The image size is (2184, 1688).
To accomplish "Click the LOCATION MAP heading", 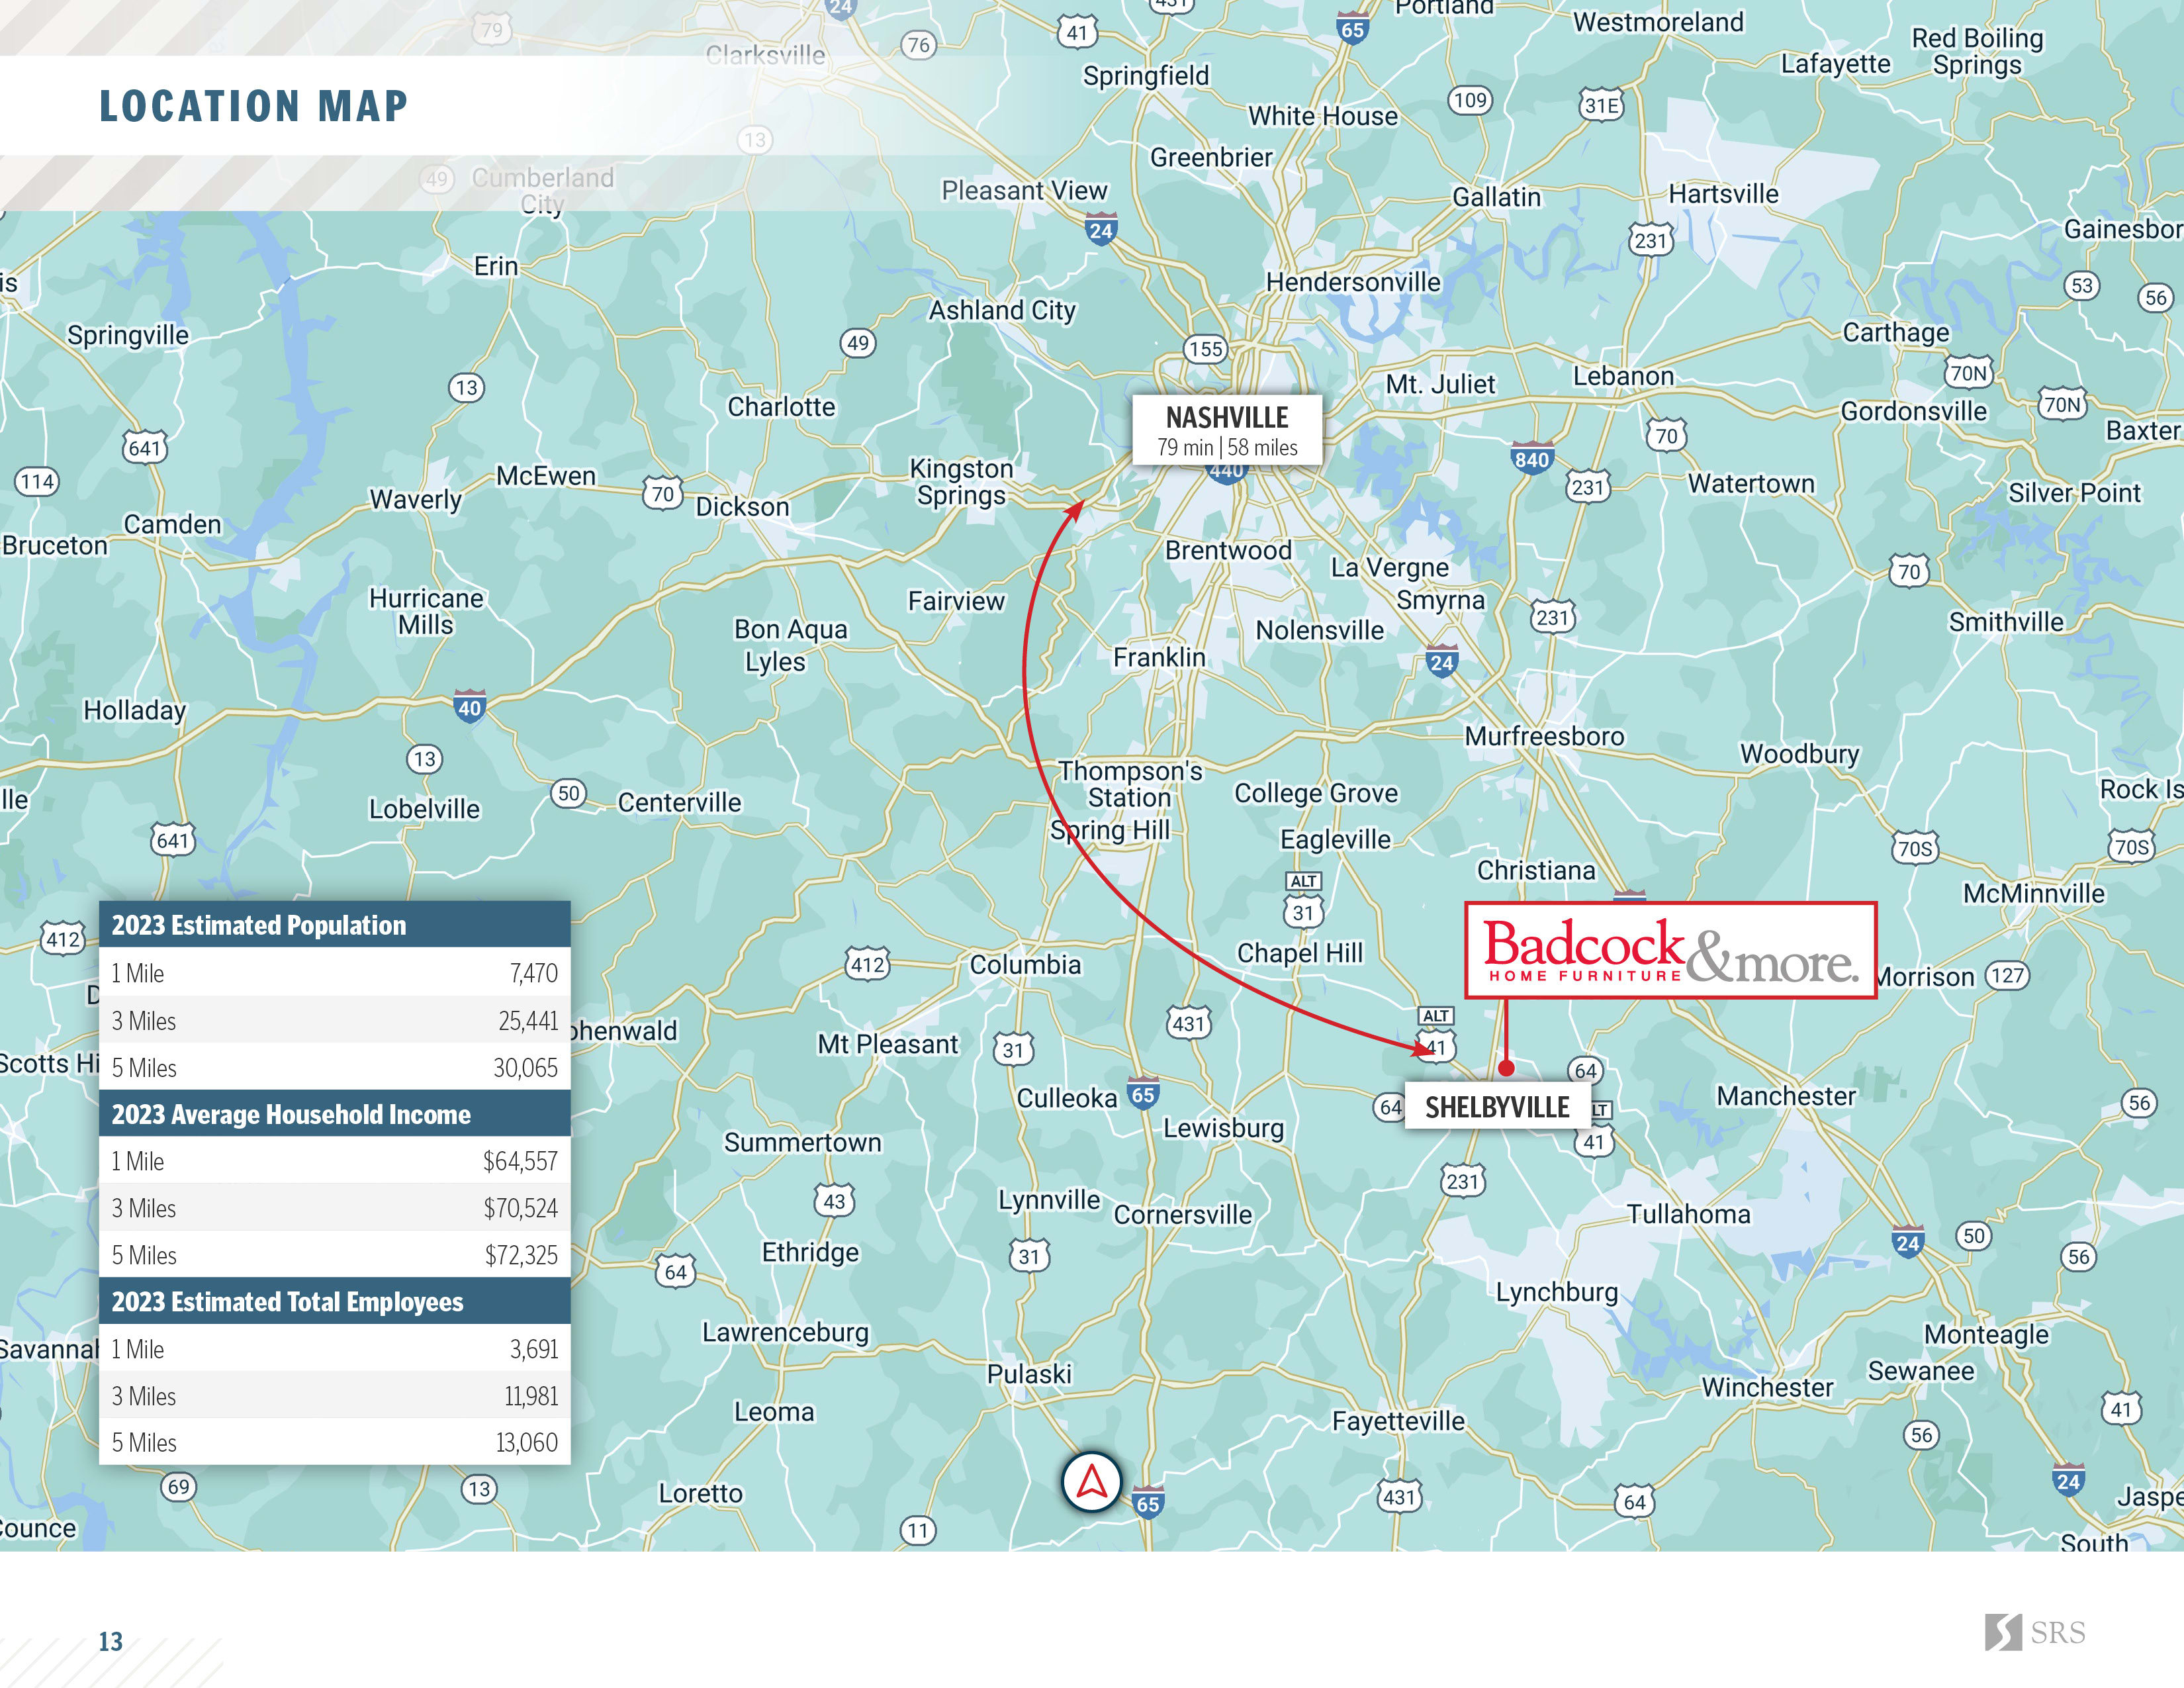I will point(254,106).
